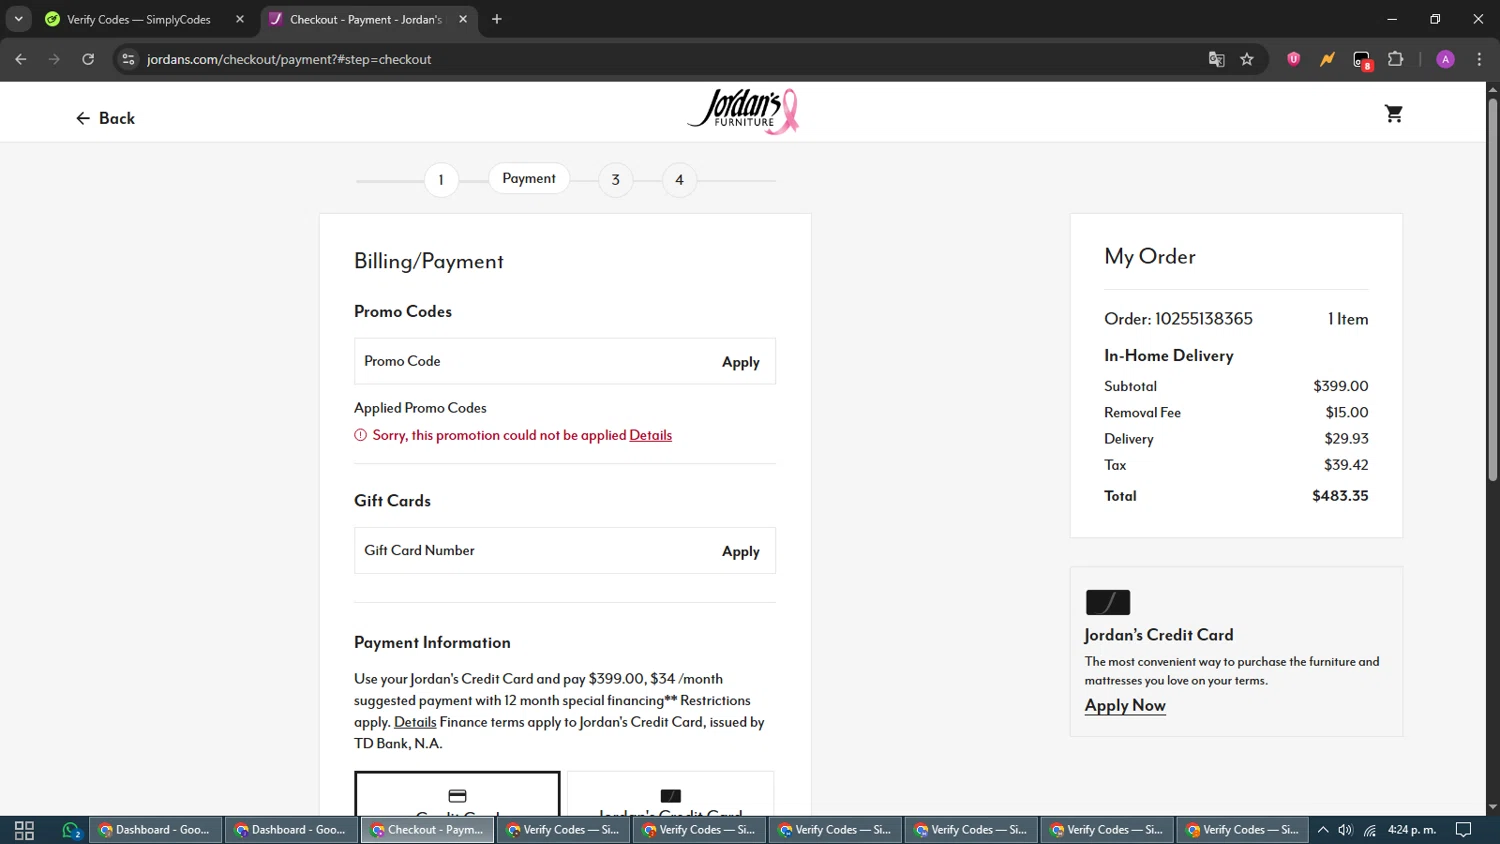Go to checkout step 1

441,180
